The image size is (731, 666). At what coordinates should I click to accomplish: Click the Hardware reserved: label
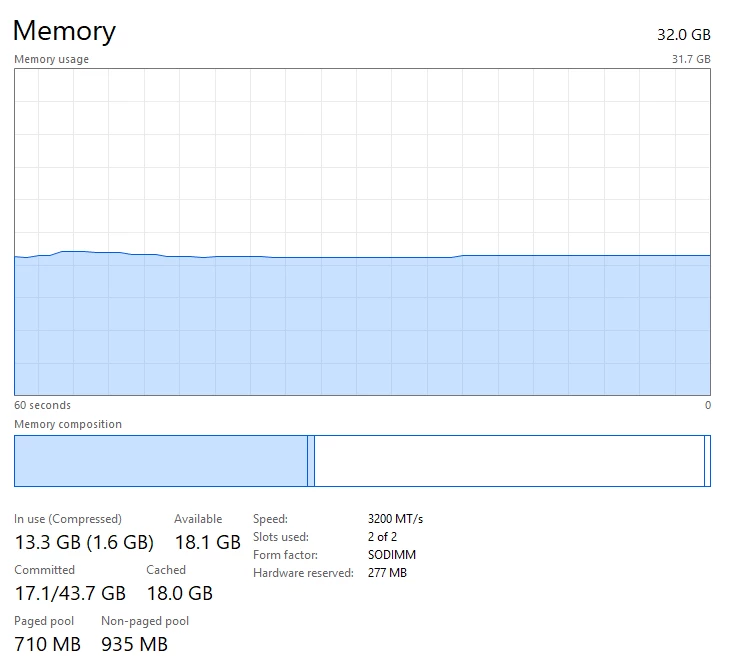tap(303, 573)
